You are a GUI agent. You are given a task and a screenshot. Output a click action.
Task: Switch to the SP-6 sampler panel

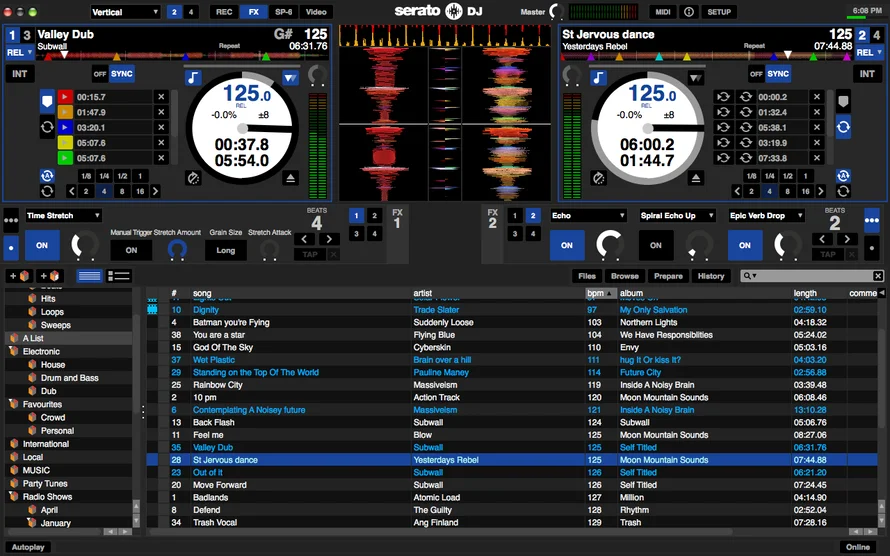(283, 12)
